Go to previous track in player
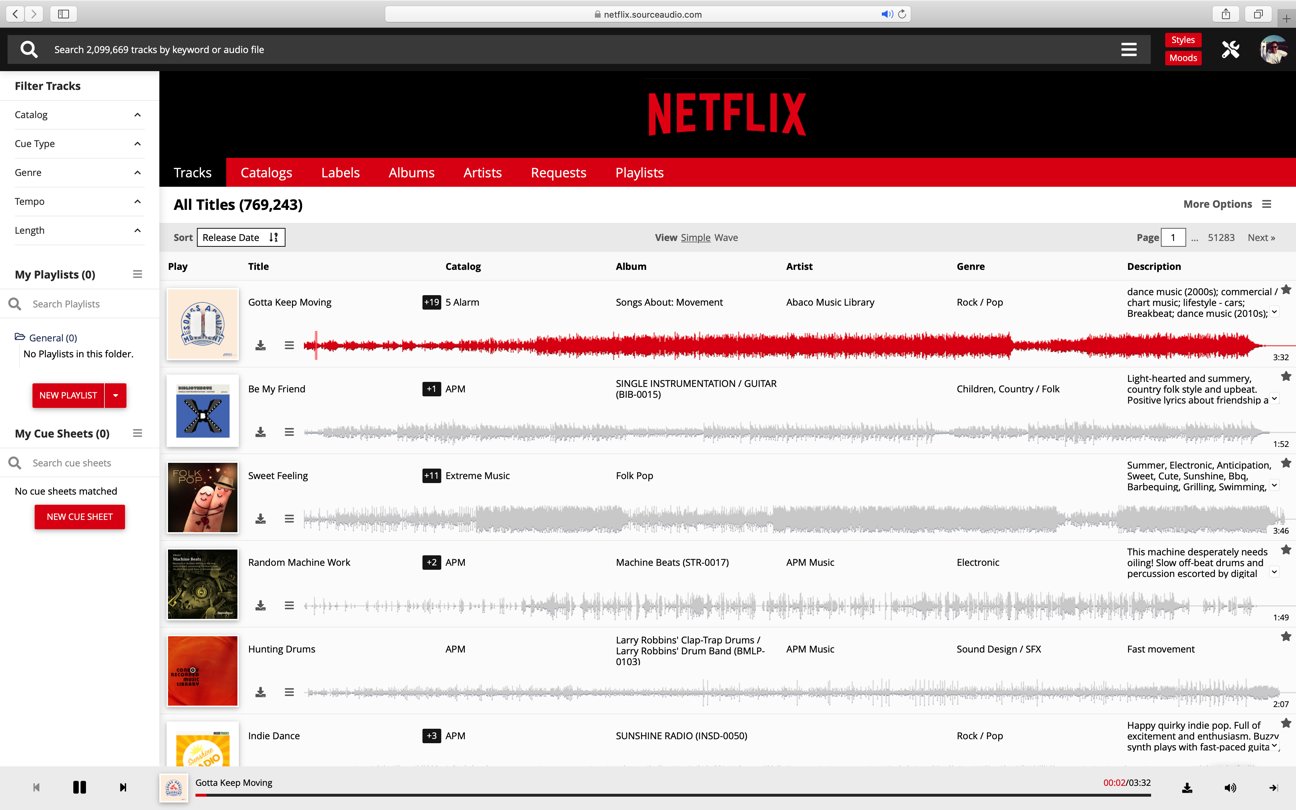Screen dimensions: 1296x810 coord(36,787)
